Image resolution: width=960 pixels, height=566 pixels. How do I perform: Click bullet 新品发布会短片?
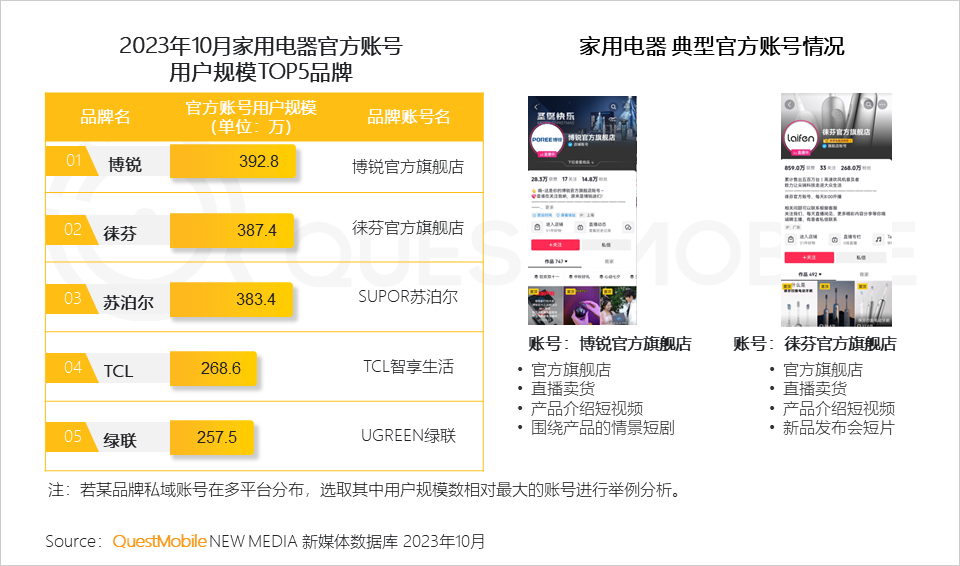point(838,428)
